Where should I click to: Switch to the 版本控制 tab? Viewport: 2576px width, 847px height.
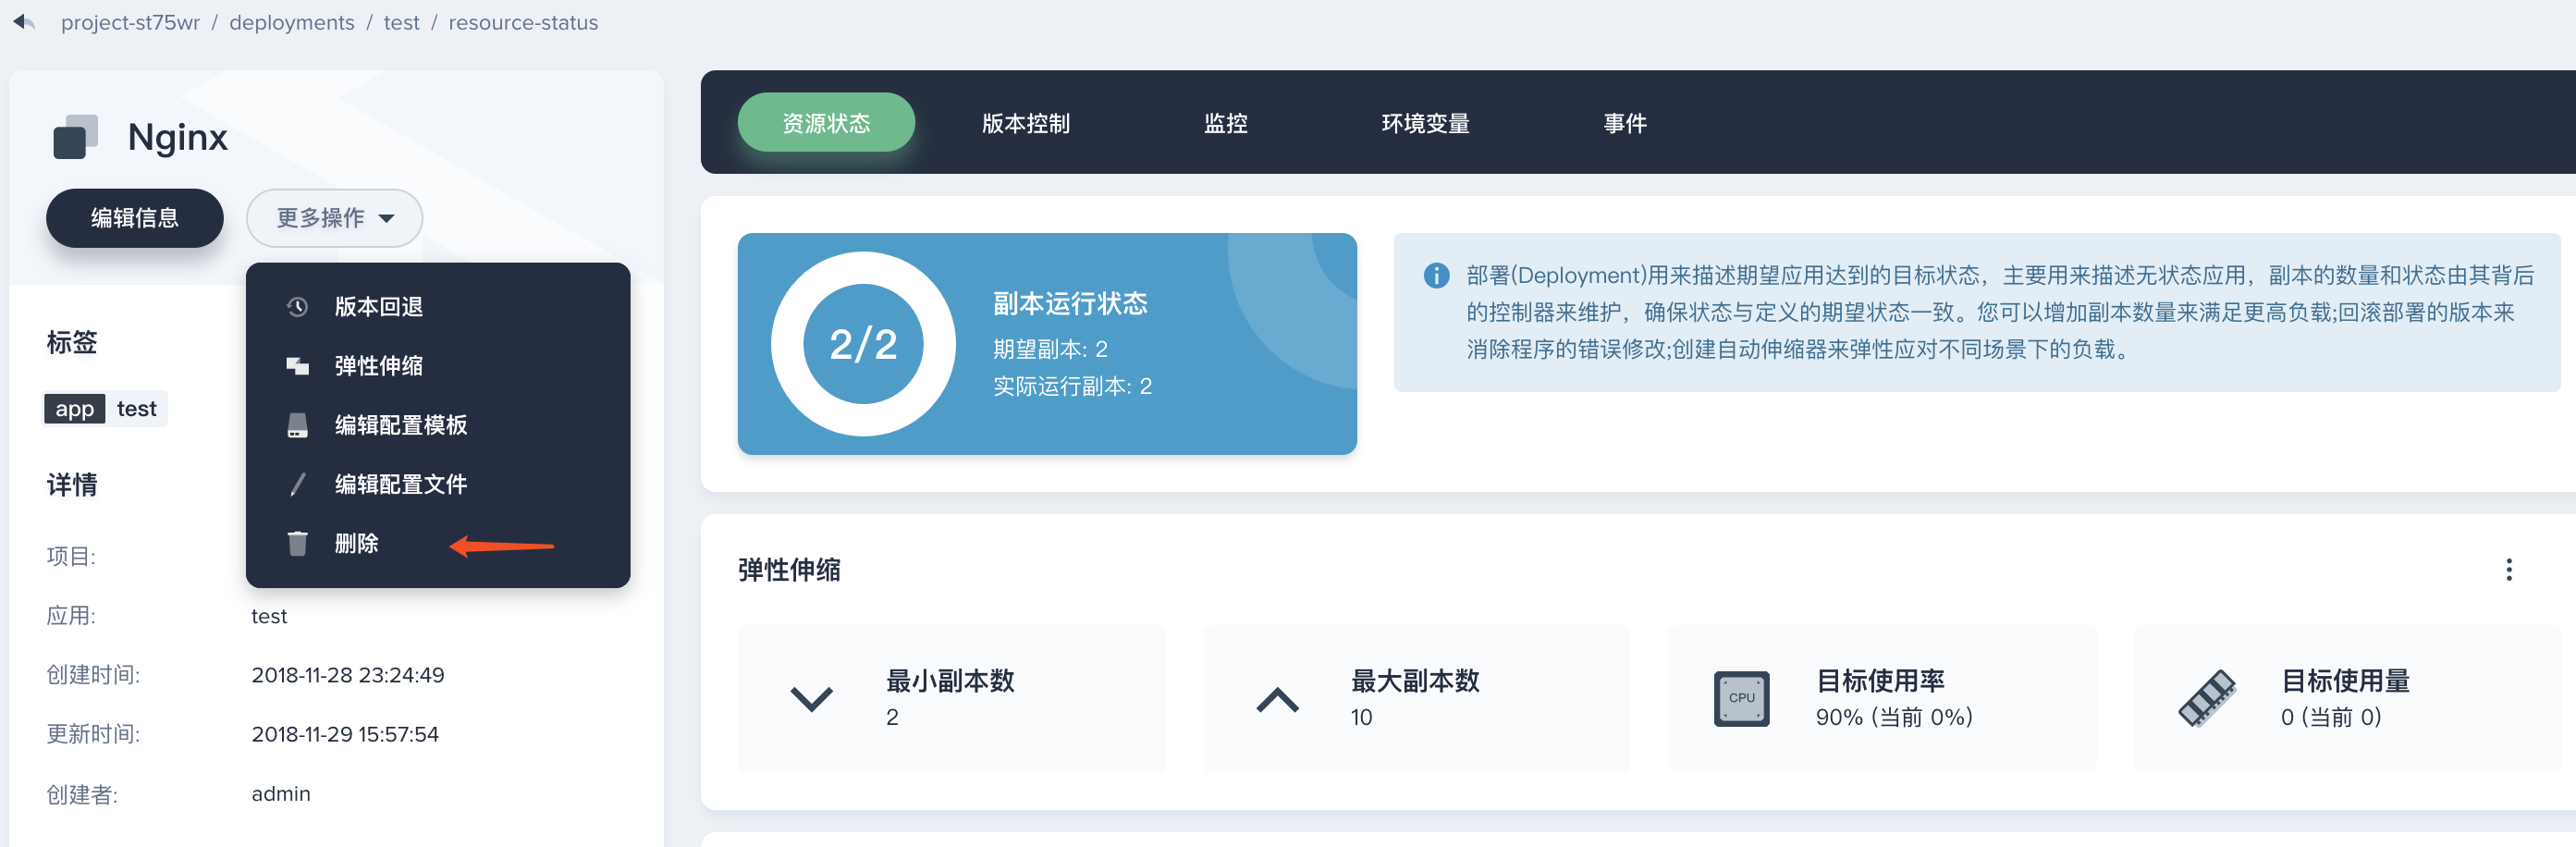click(1026, 123)
